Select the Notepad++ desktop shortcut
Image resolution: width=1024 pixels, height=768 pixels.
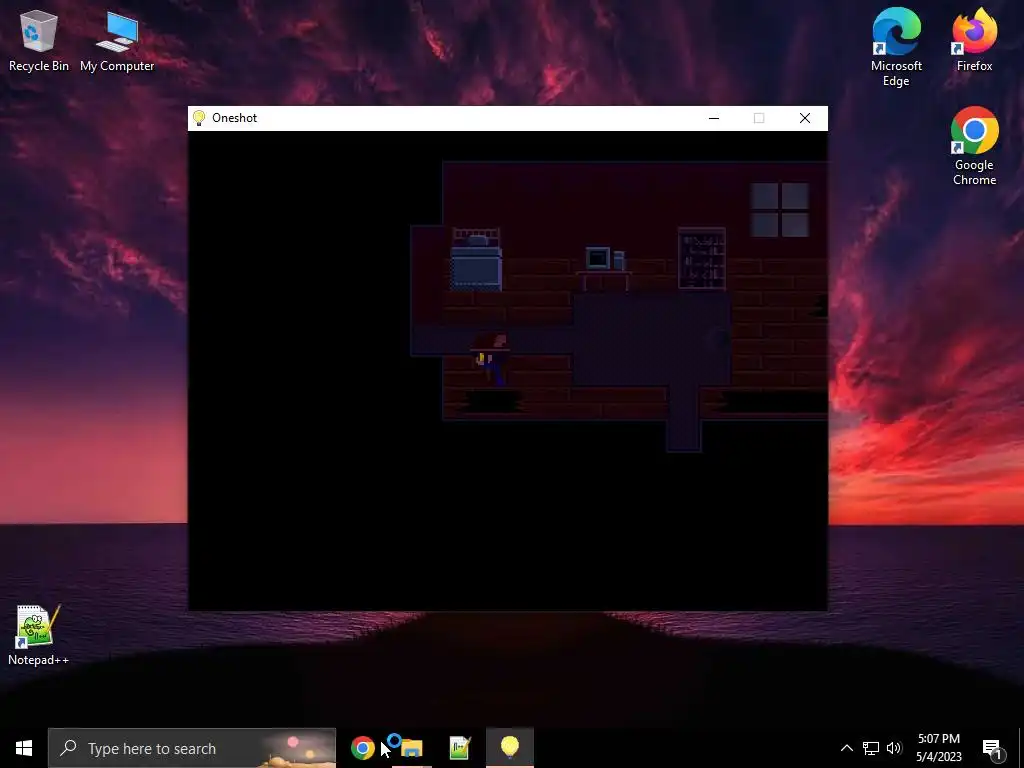(38, 635)
